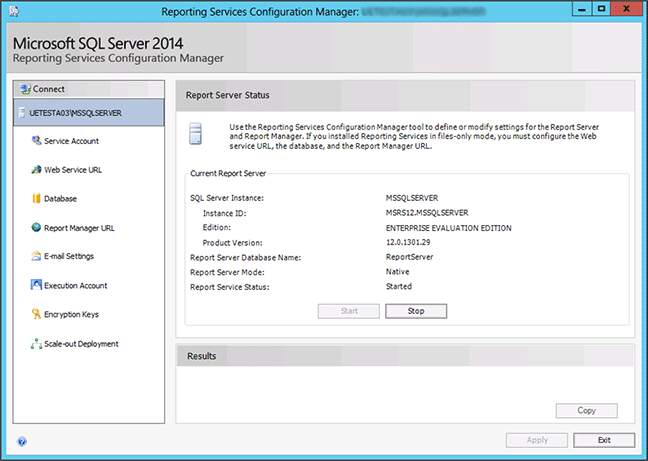Click the Report Server Status heading
648x461 pixels.
(227, 95)
